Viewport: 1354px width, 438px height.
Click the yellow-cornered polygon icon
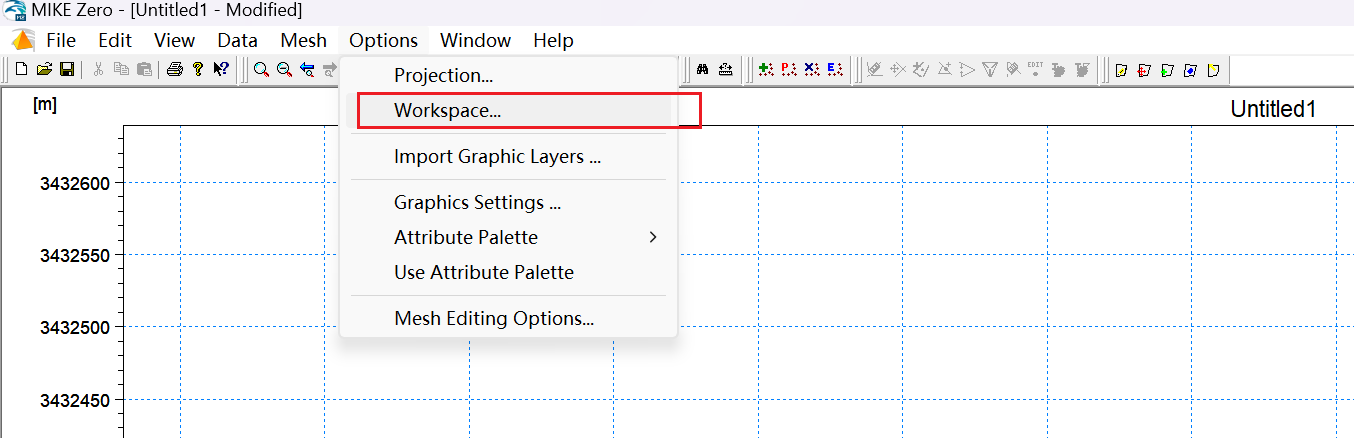point(1213,69)
